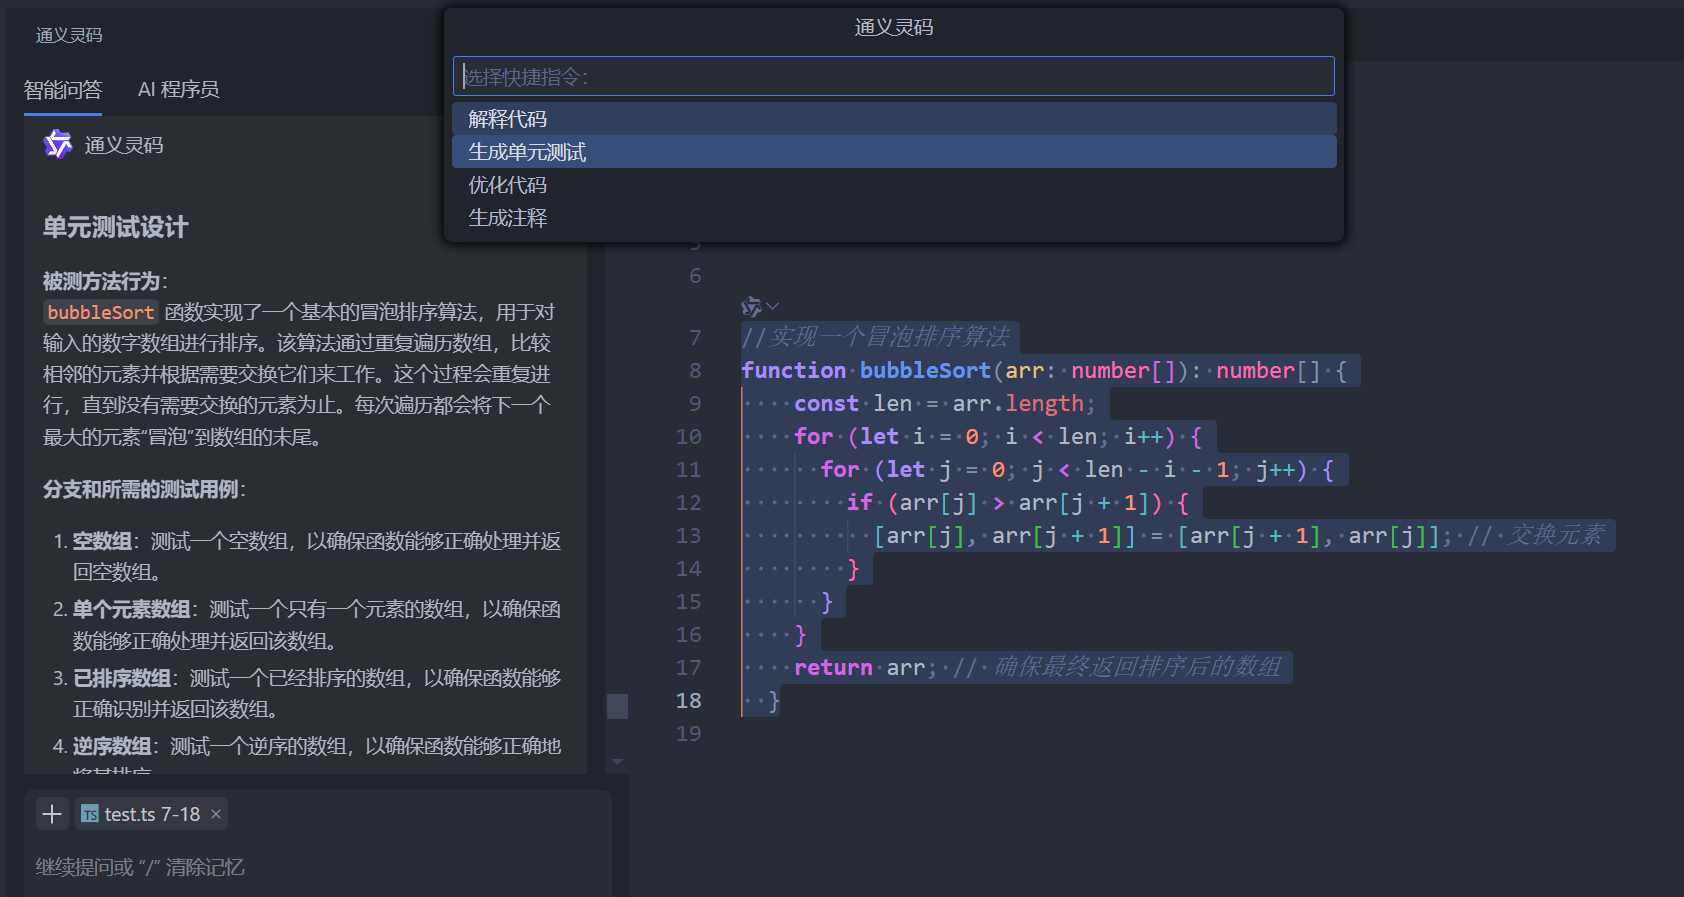Open the 通义灵码 inline code lens icon

pyautogui.click(x=750, y=306)
